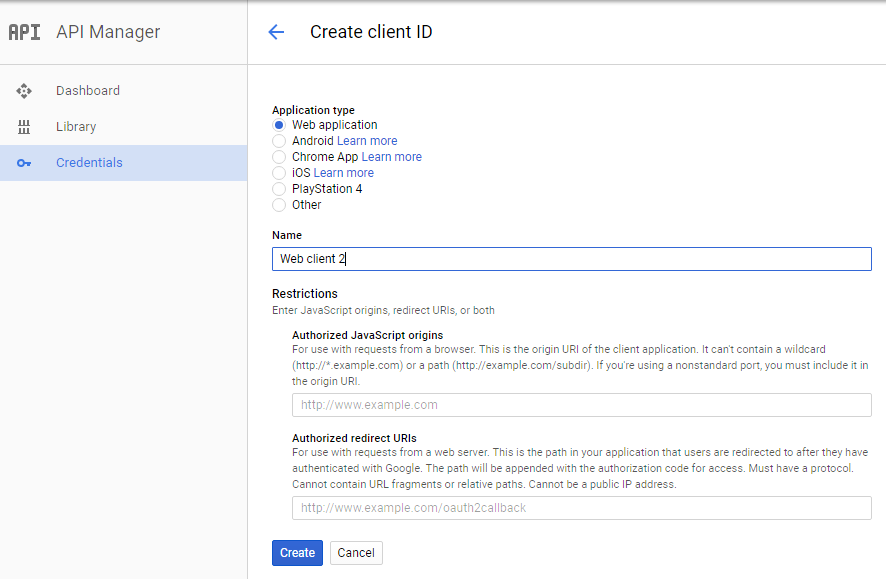Open the Chrome App Learn more link

click(392, 156)
